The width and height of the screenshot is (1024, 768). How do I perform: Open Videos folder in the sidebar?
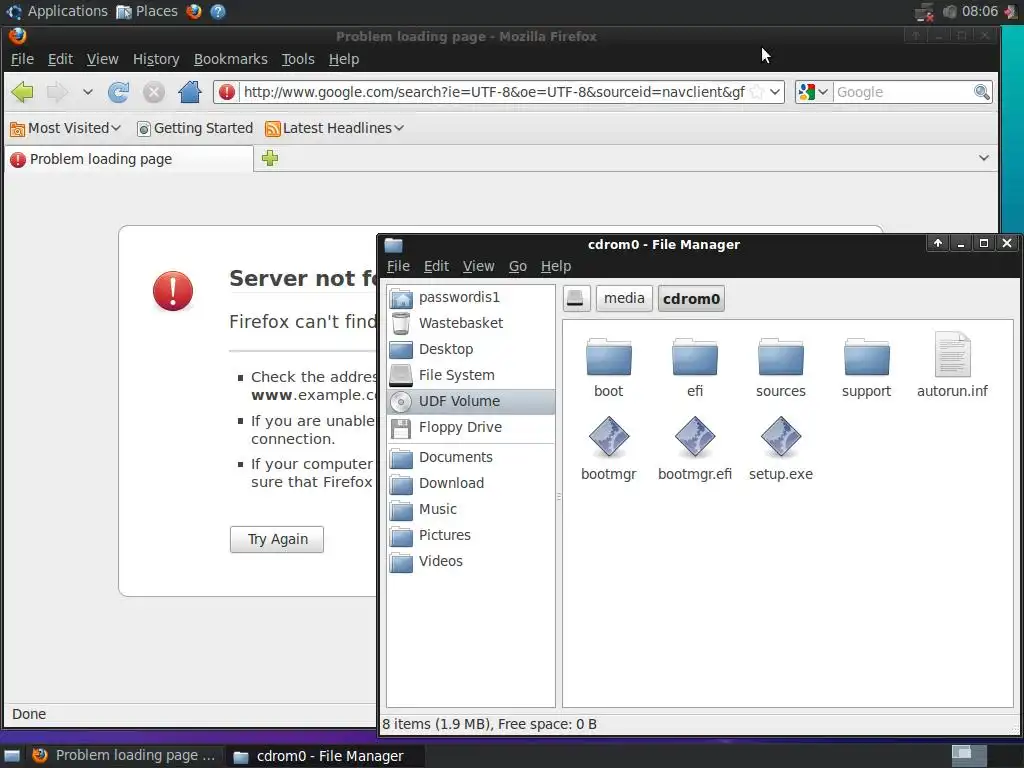pyautogui.click(x=471, y=562)
